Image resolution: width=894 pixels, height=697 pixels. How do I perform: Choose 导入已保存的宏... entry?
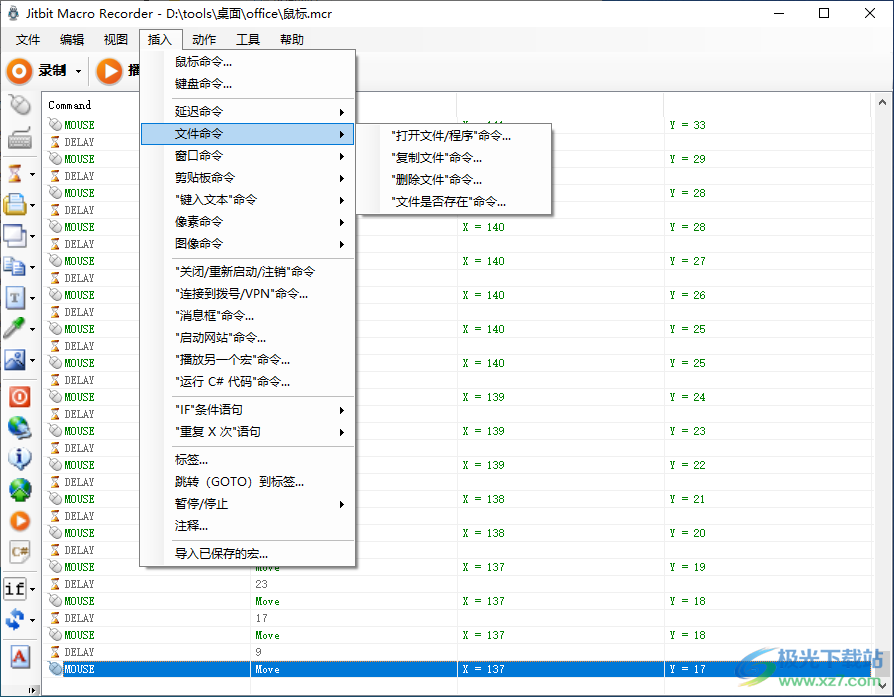[247, 554]
